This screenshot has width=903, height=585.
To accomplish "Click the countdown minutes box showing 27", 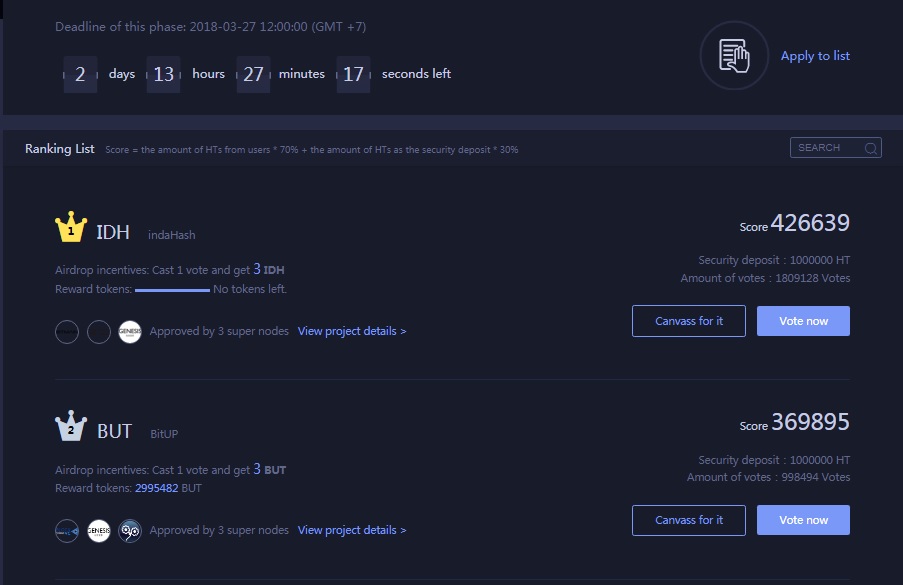I will coord(253,74).
